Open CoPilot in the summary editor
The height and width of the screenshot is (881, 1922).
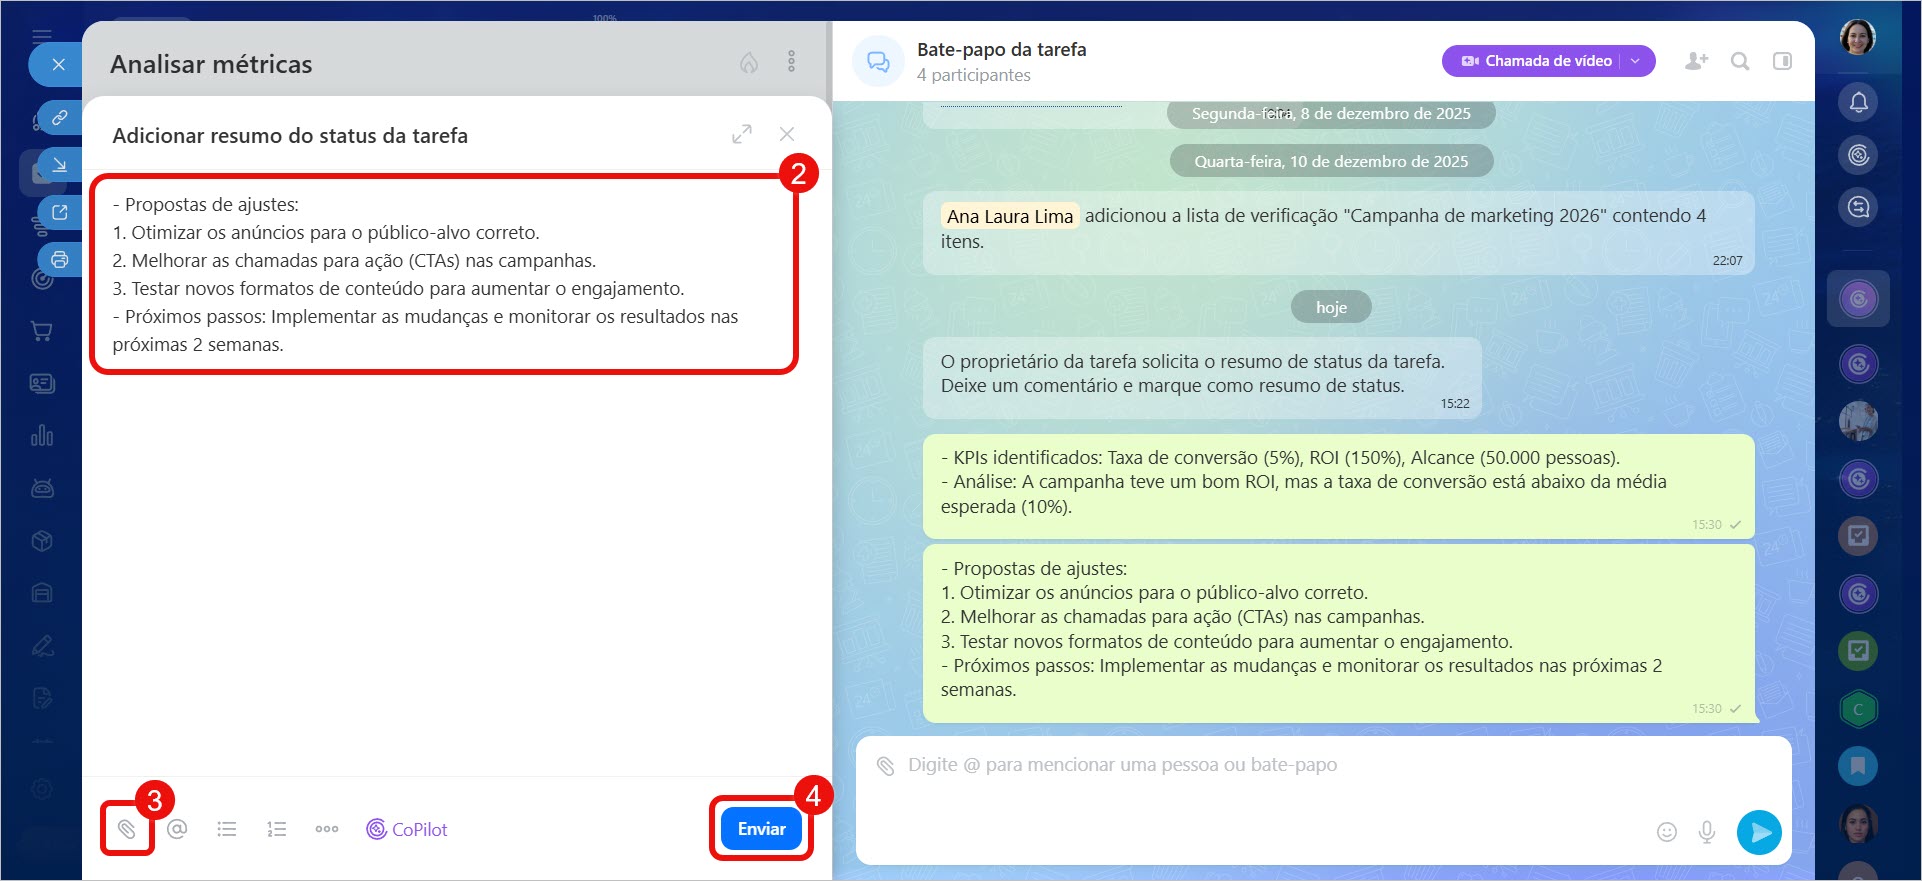pyautogui.click(x=406, y=829)
